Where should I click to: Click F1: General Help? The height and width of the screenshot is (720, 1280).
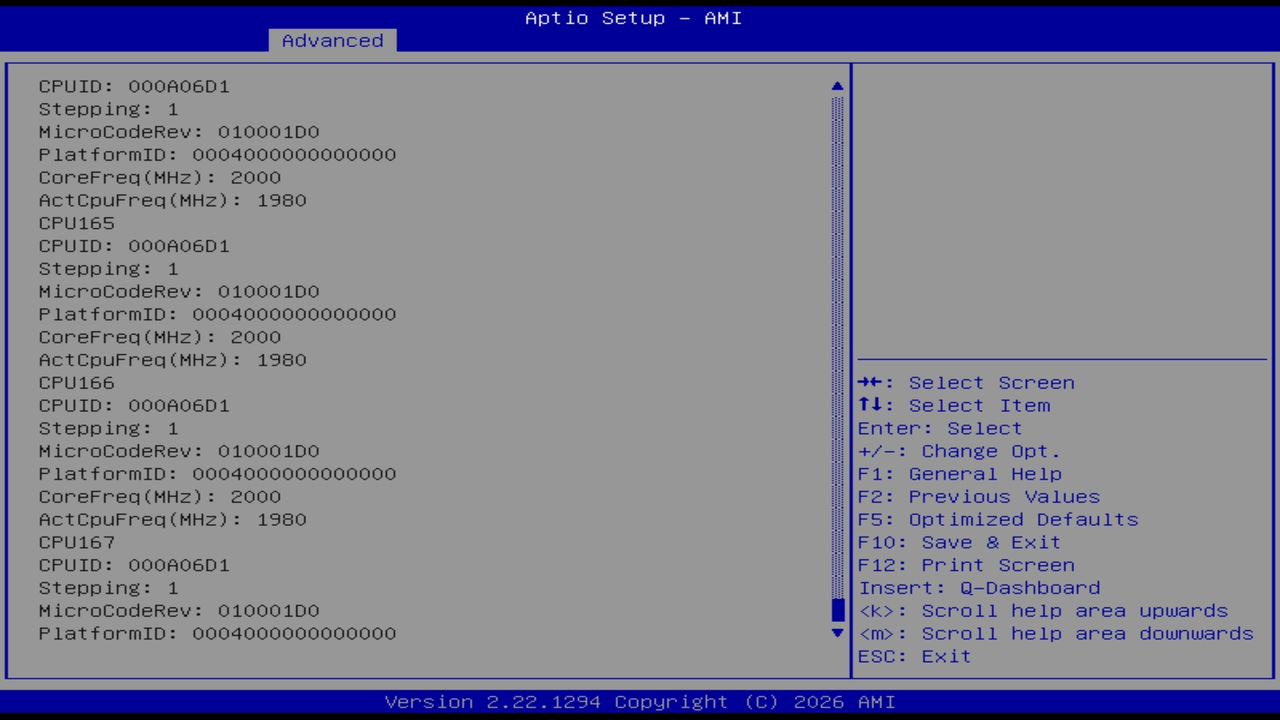point(959,473)
